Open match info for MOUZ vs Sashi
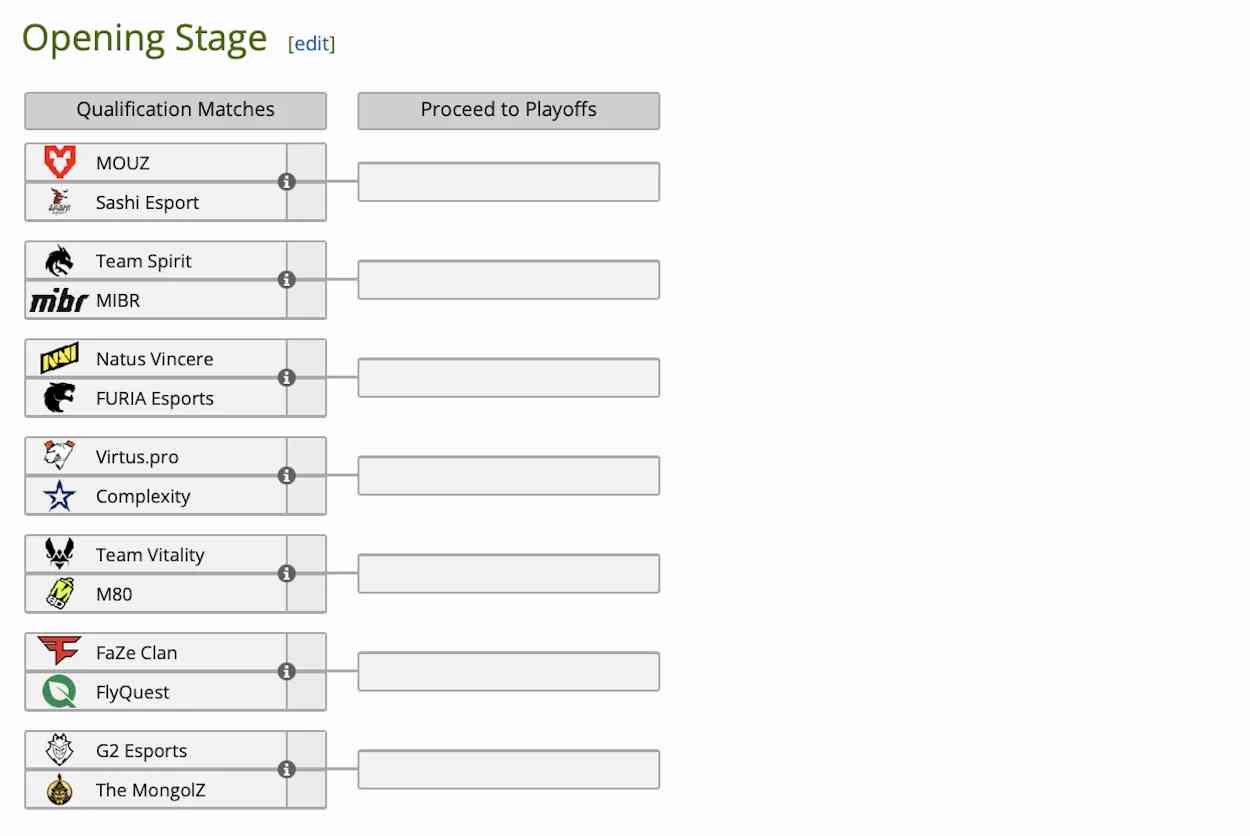 click(x=287, y=182)
